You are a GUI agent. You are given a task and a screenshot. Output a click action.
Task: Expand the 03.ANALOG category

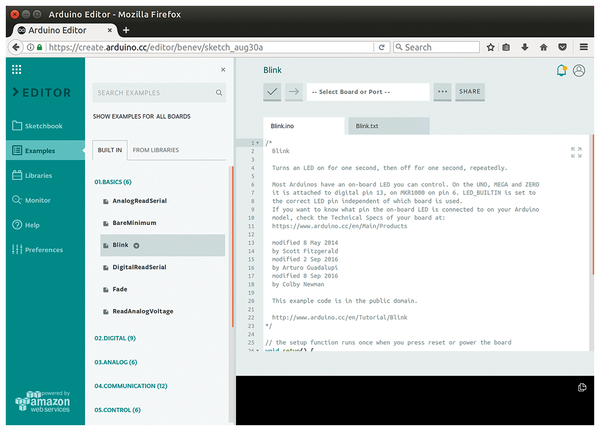coord(116,362)
